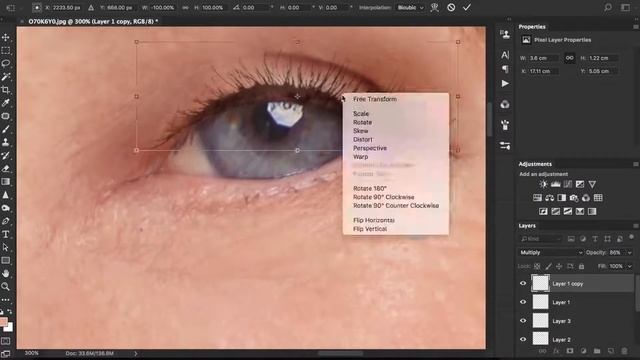The image size is (640, 360).
Task: Commit transform with the checkmark icon
Action: tap(467, 7)
